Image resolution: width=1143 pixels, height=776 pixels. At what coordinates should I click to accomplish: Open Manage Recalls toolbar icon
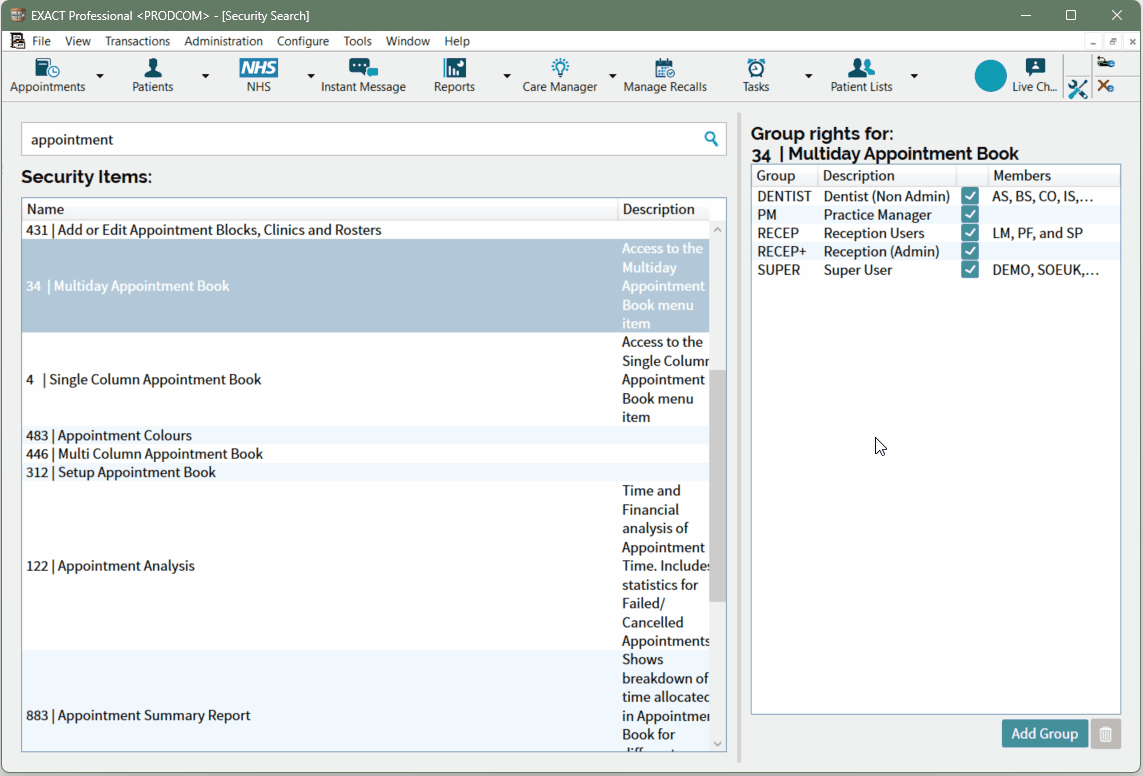pyautogui.click(x=665, y=76)
